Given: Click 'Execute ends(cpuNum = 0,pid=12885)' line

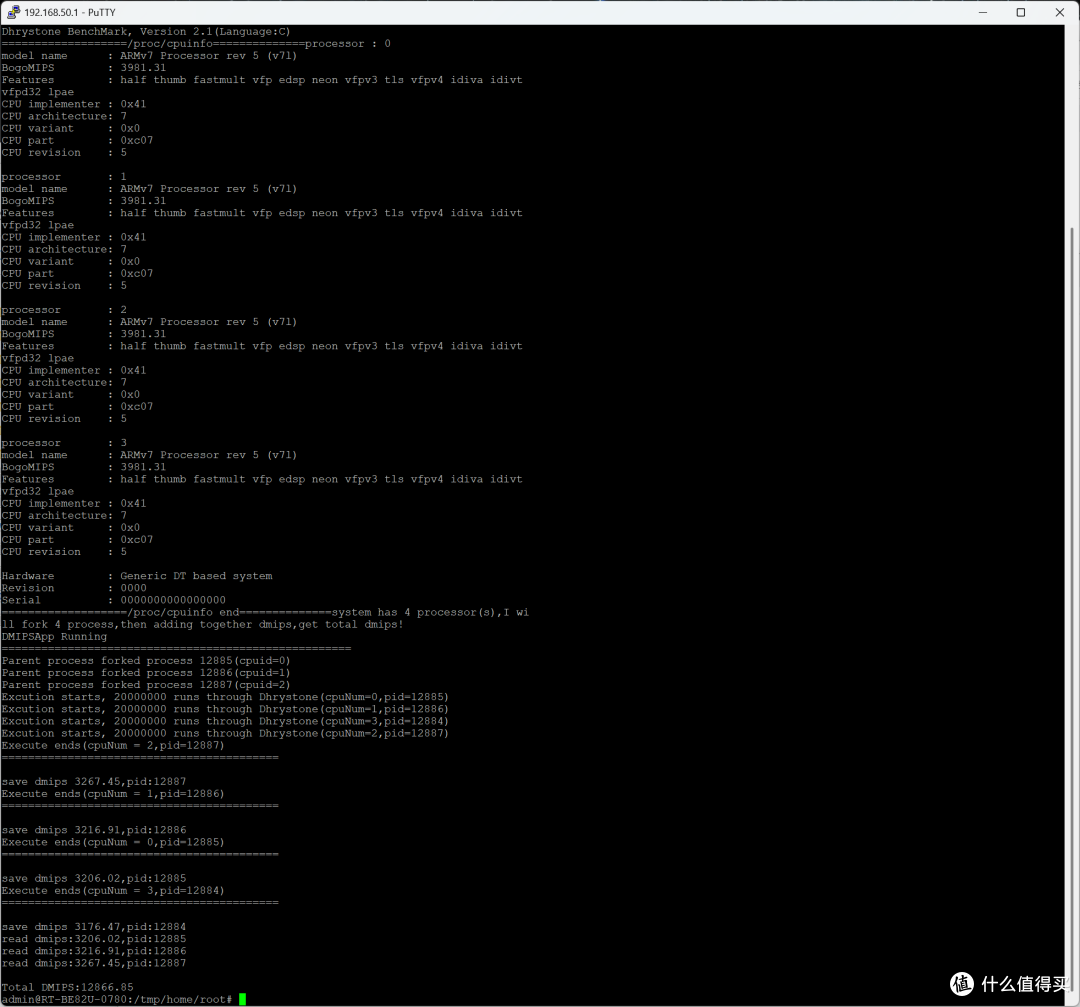Looking at the screenshot, I should point(113,842).
